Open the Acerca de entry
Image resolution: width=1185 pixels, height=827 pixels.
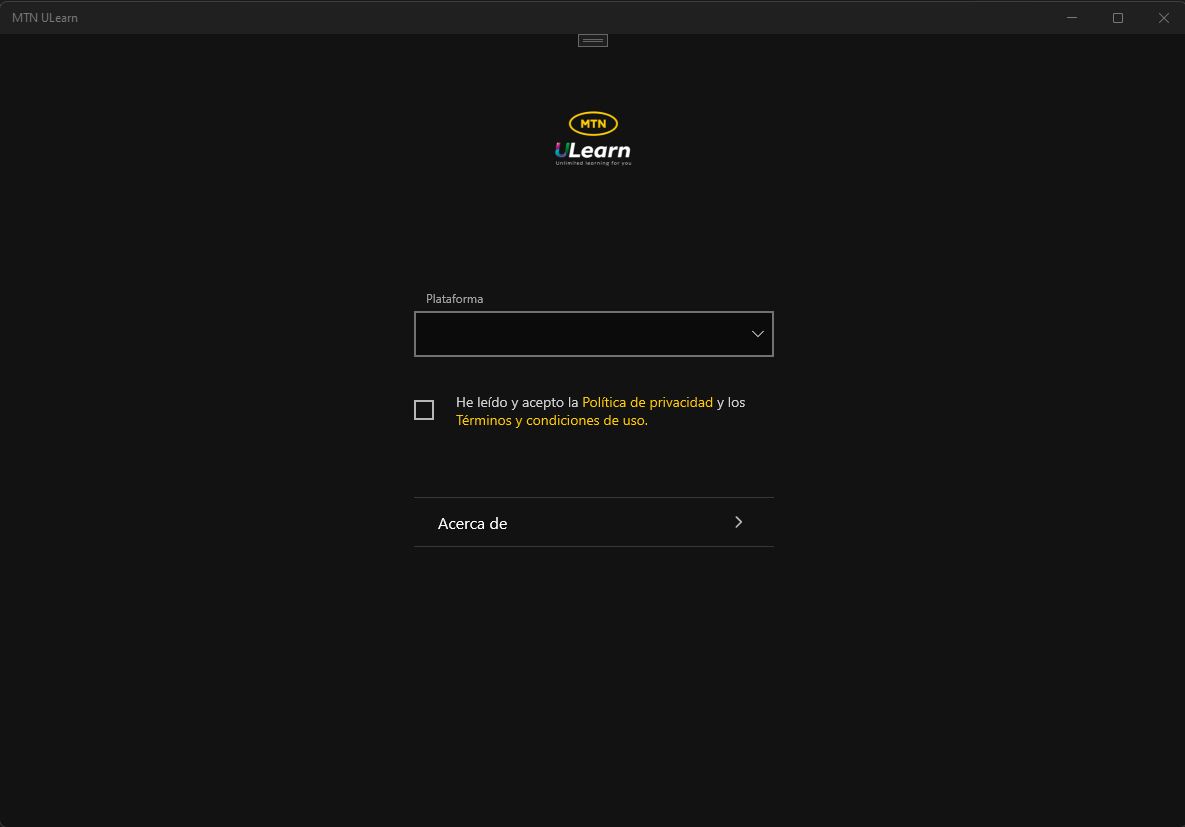pos(593,522)
